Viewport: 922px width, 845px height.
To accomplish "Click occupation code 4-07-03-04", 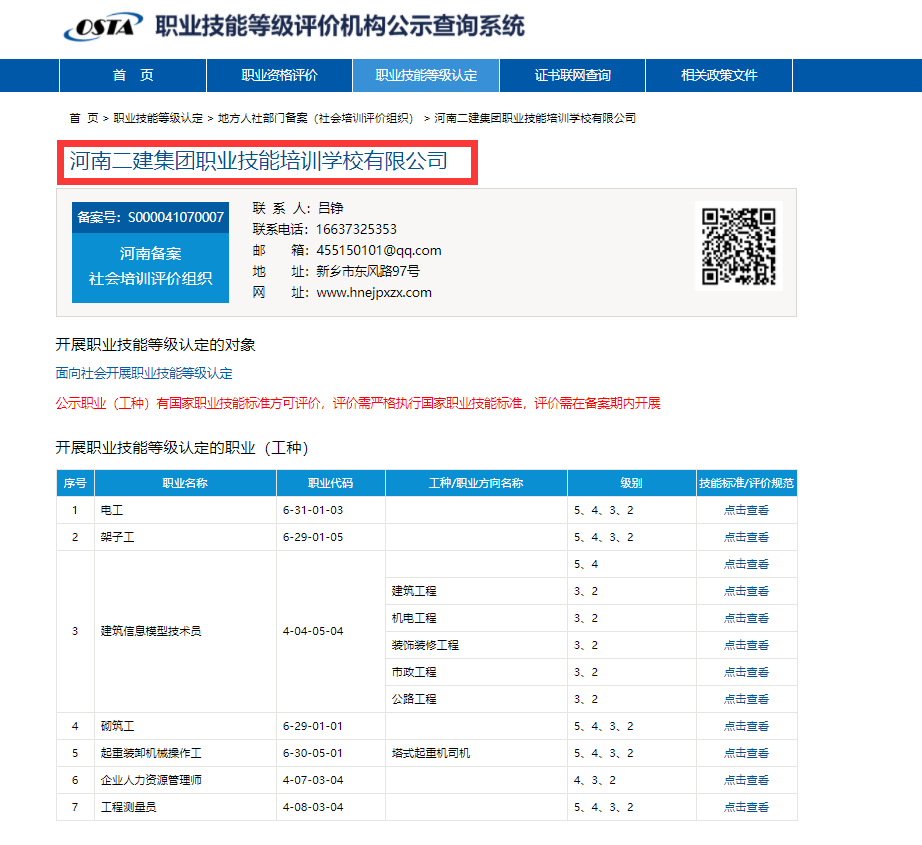I will [x=313, y=780].
